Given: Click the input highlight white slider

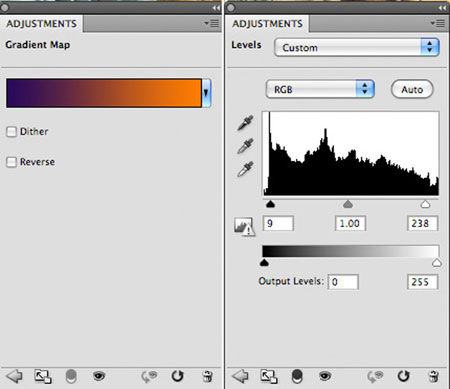Looking at the screenshot, I should point(425,204).
